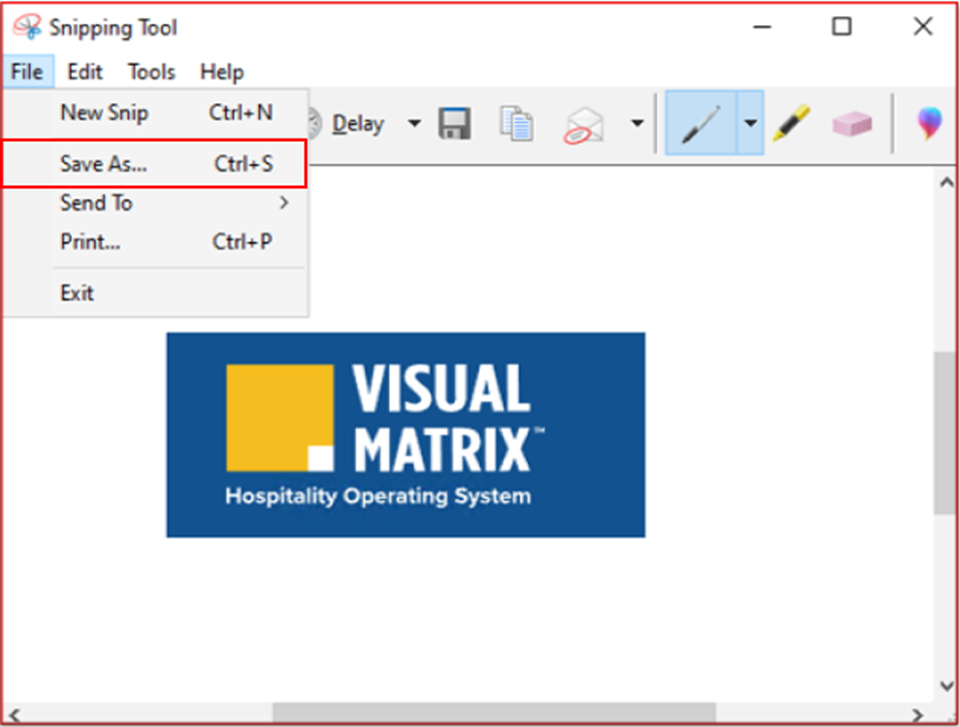
Task: Expand the Delay dropdown arrow
Action: tap(414, 124)
